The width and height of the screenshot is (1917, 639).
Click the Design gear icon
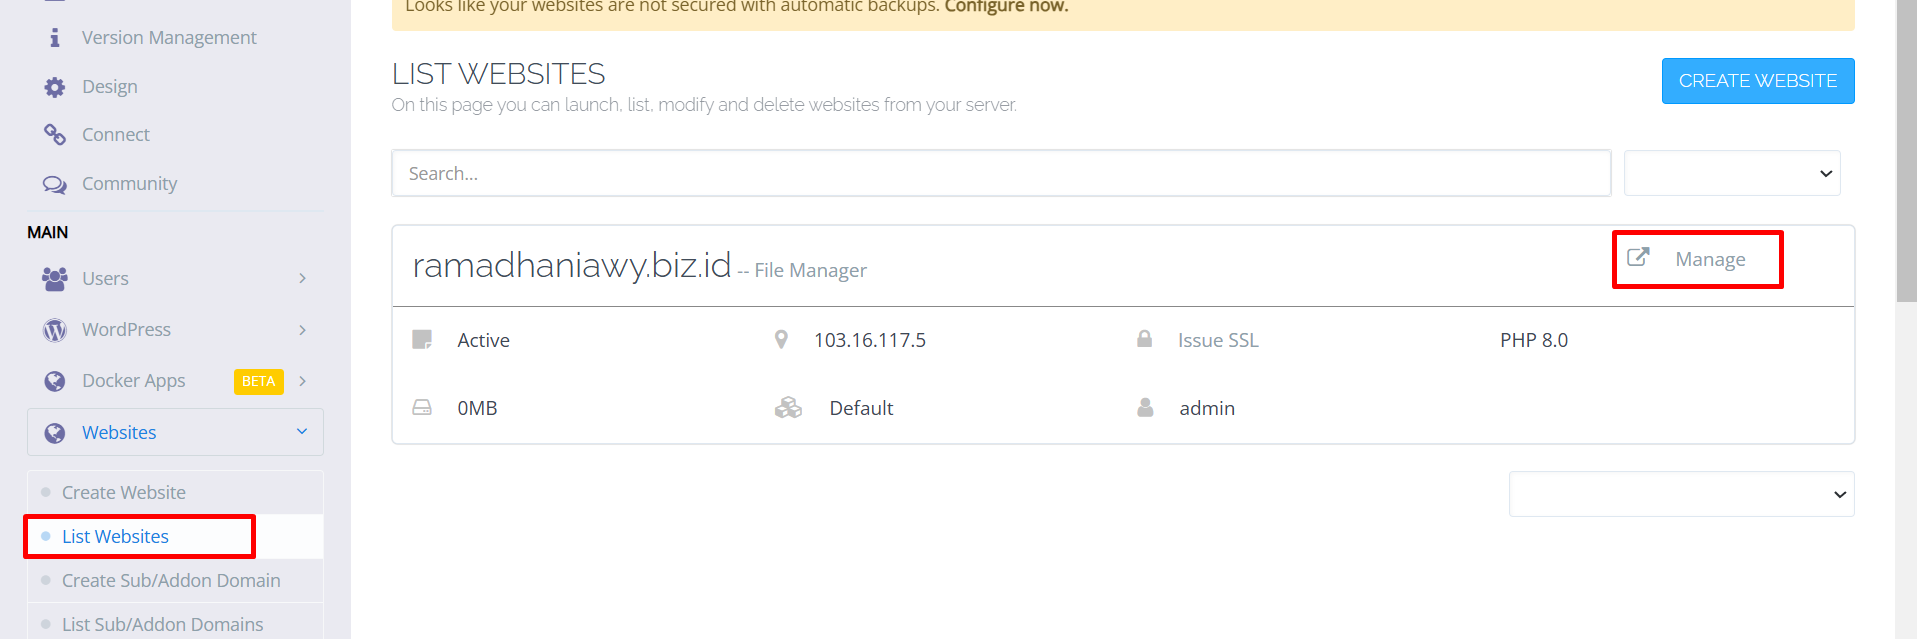coord(55,87)
